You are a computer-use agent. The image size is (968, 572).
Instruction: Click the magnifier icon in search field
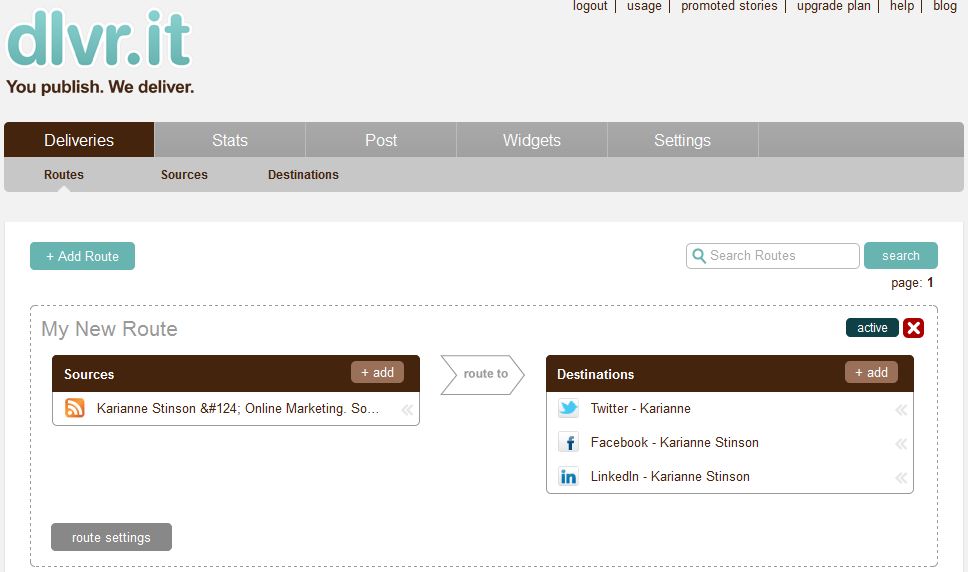[698, 256]
